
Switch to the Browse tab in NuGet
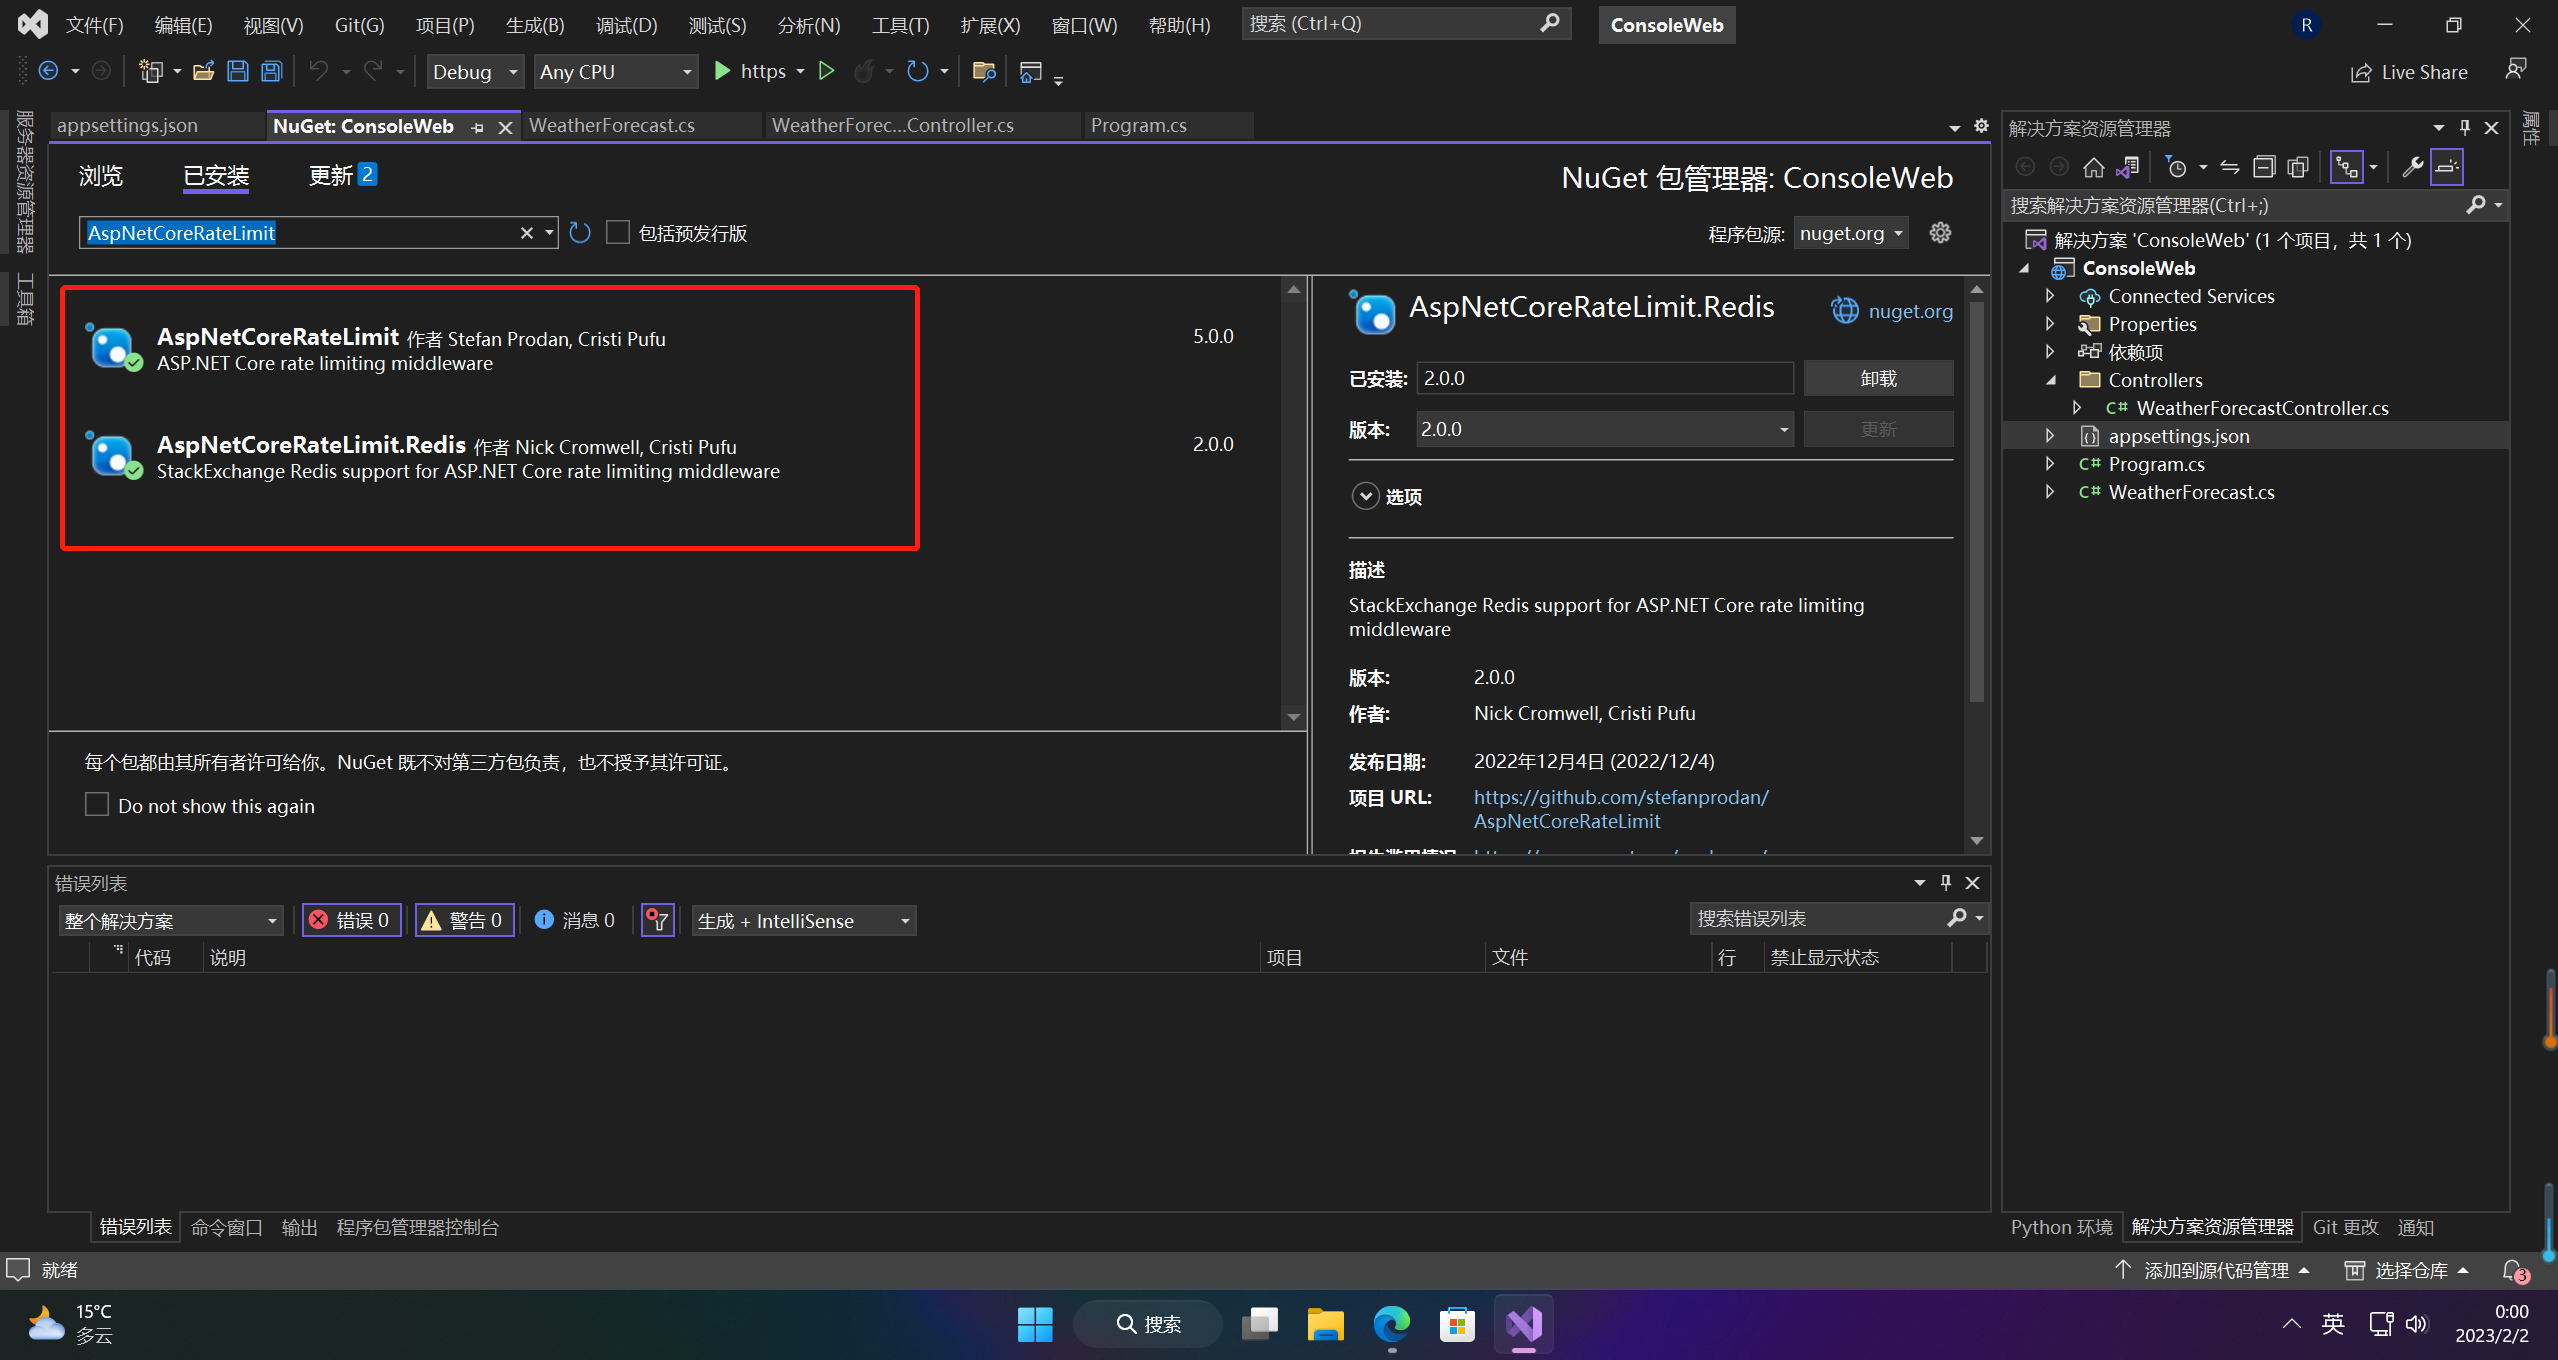pyautogui.click(x=100, y=176)
